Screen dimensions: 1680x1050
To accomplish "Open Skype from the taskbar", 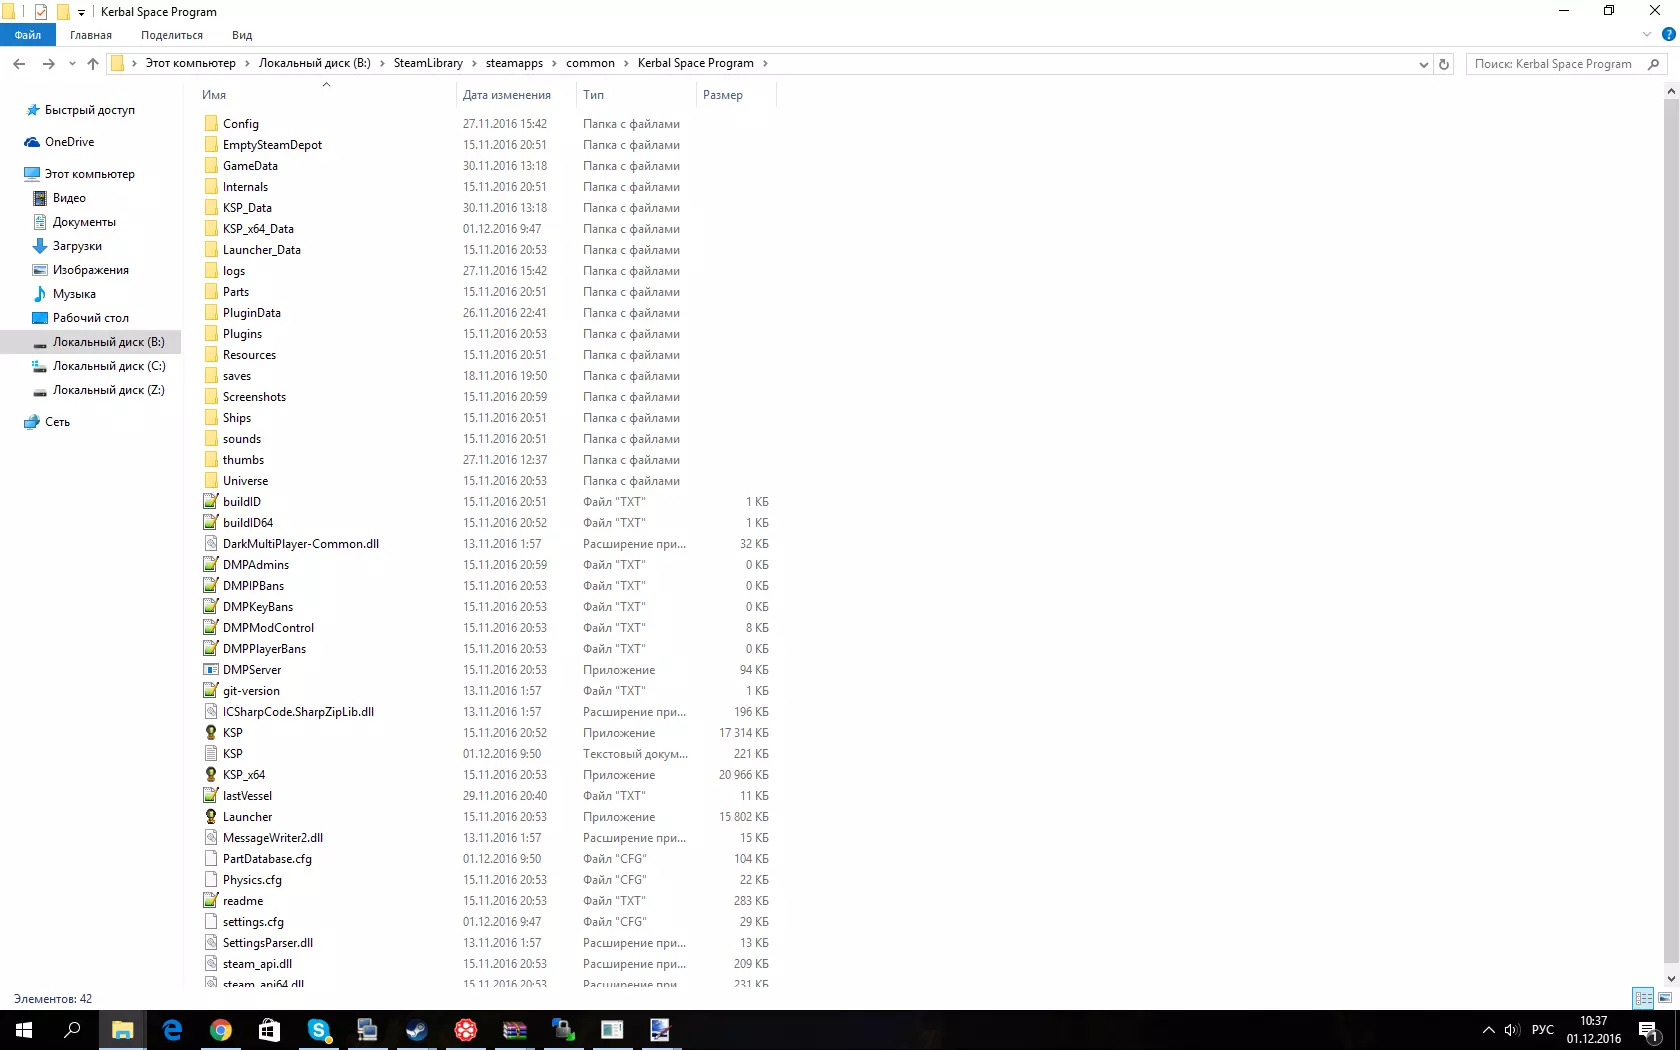I will point(318,1030).
